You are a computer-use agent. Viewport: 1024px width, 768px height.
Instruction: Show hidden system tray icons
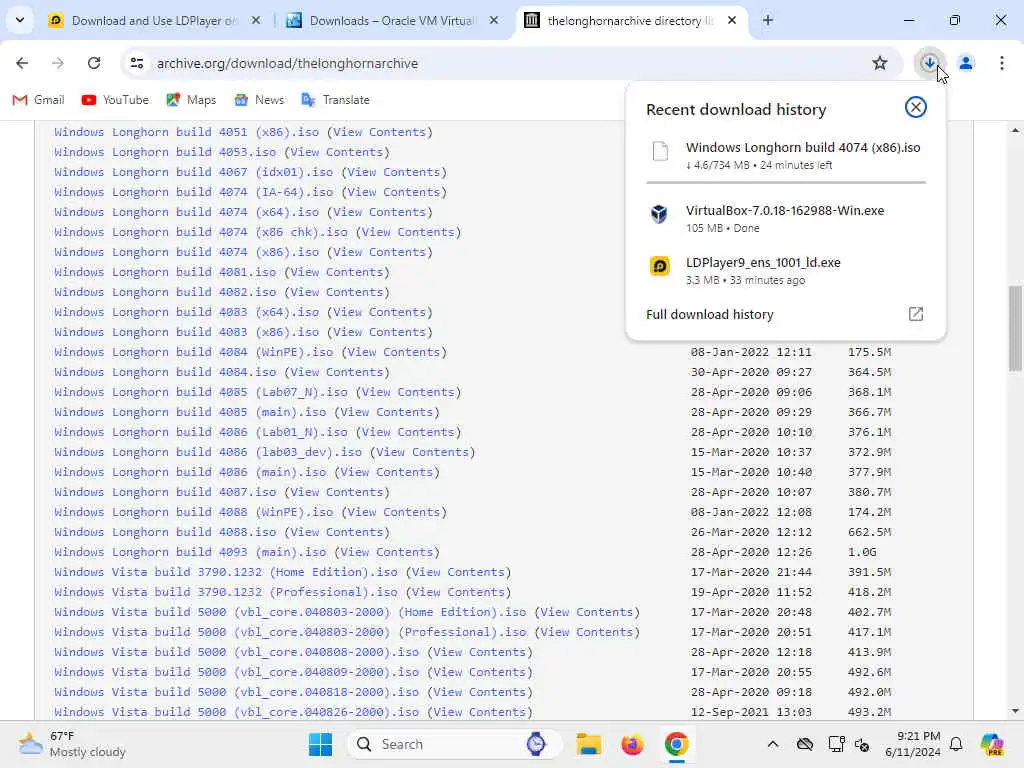pos(773,744)
